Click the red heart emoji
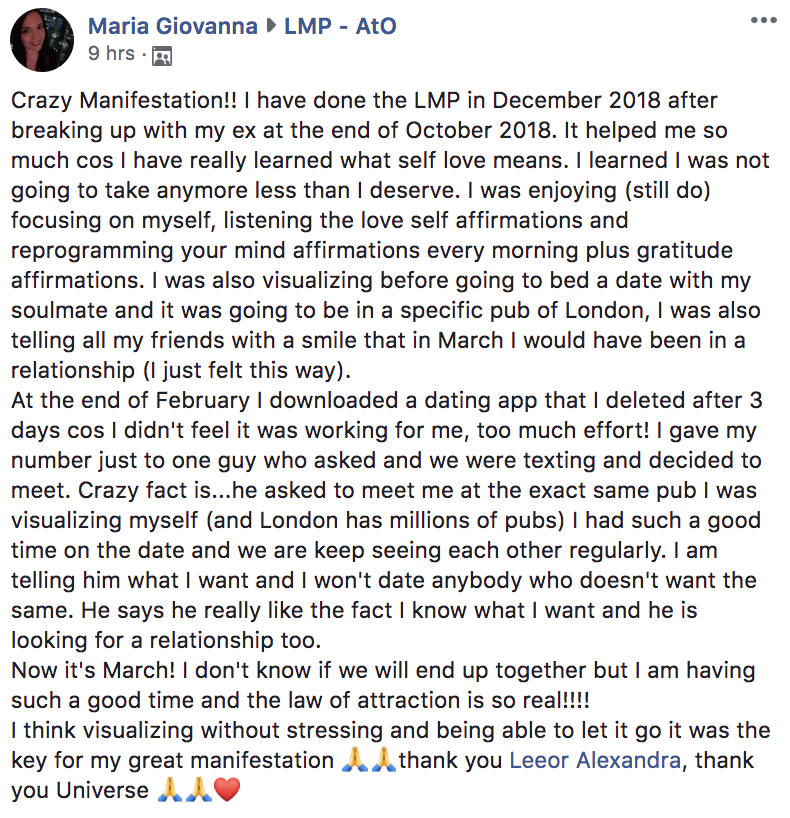 [x=227, y=790]
